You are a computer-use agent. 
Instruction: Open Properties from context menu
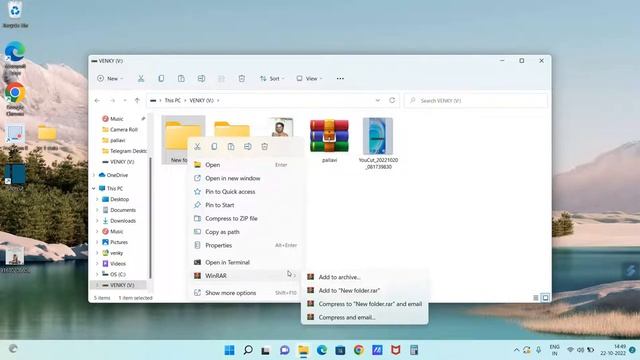[x=246, y=245]
